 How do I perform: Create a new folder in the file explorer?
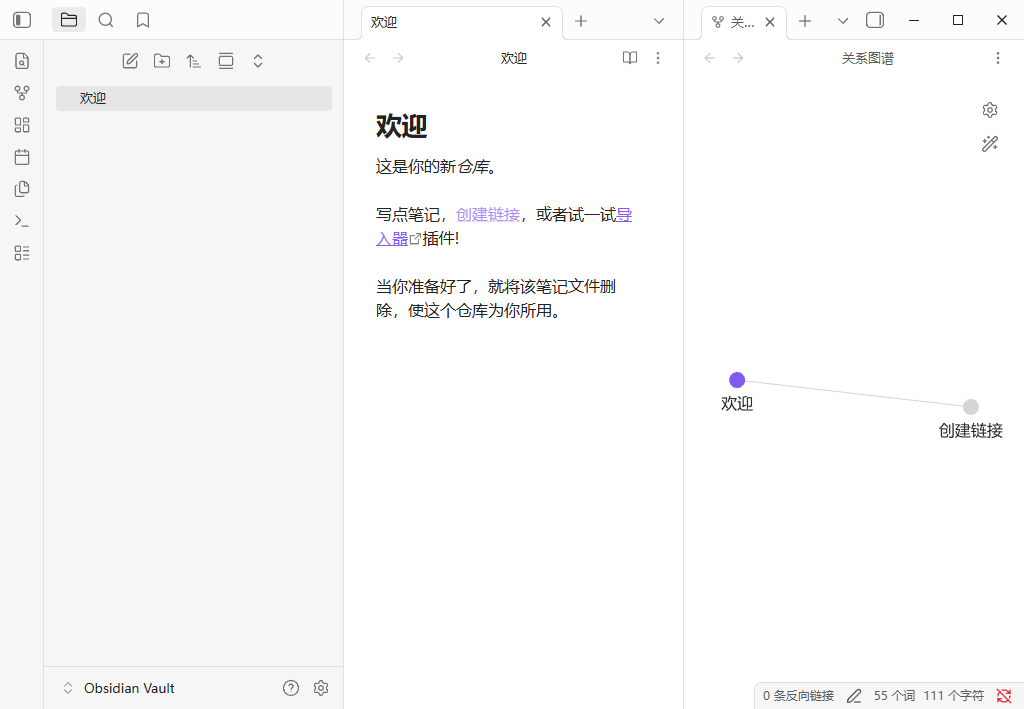click(x=161, y=60)
